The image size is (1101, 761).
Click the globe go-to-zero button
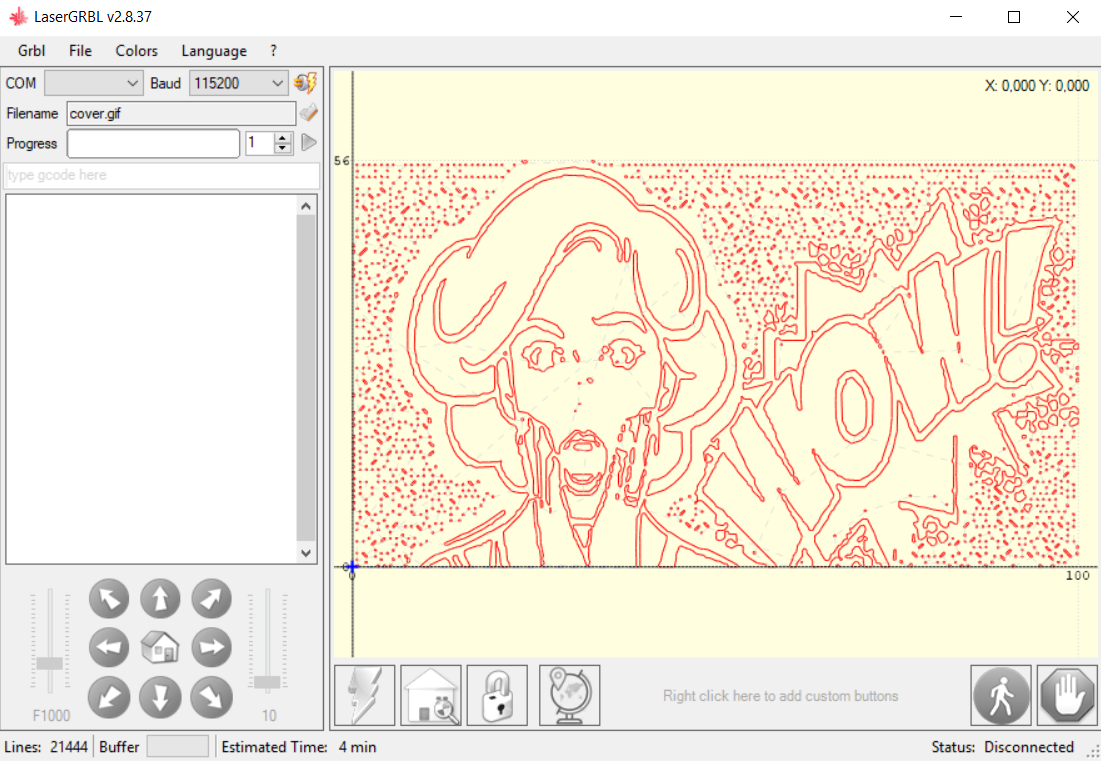569,695
